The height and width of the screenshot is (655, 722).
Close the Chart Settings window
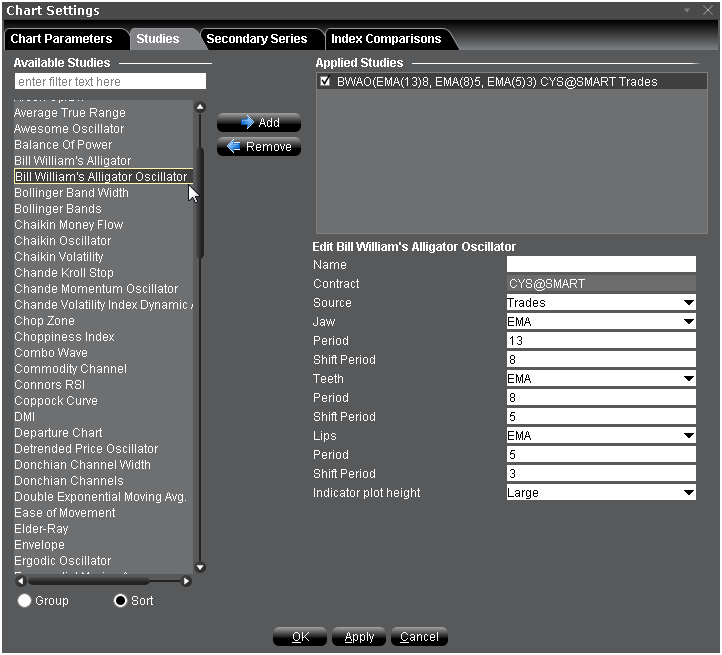tap(706, 11)
